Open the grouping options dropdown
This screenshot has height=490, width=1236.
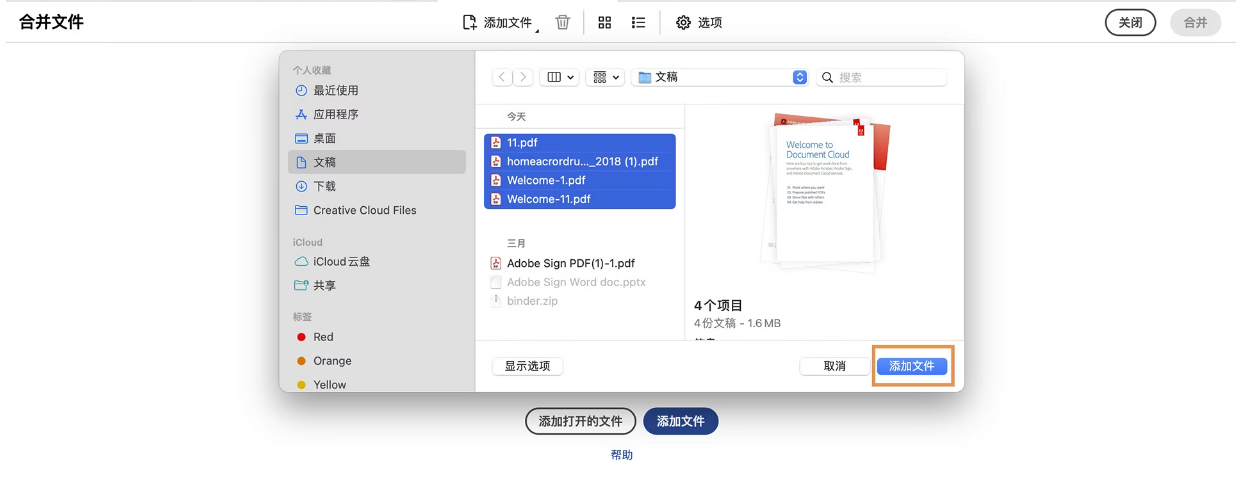click(605, 77)
